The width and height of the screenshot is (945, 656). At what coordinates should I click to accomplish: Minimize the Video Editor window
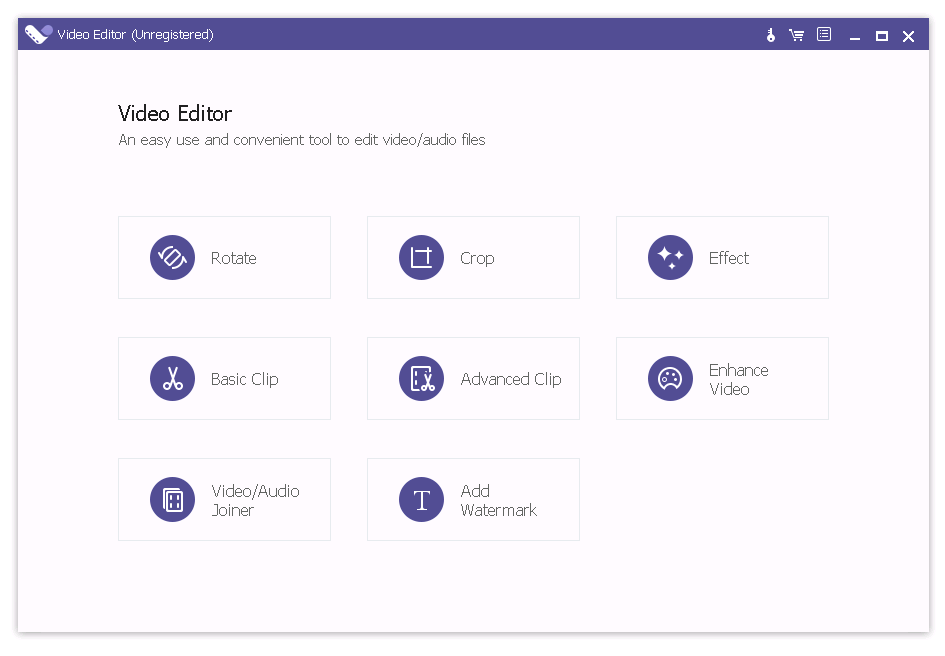point(855,36)
